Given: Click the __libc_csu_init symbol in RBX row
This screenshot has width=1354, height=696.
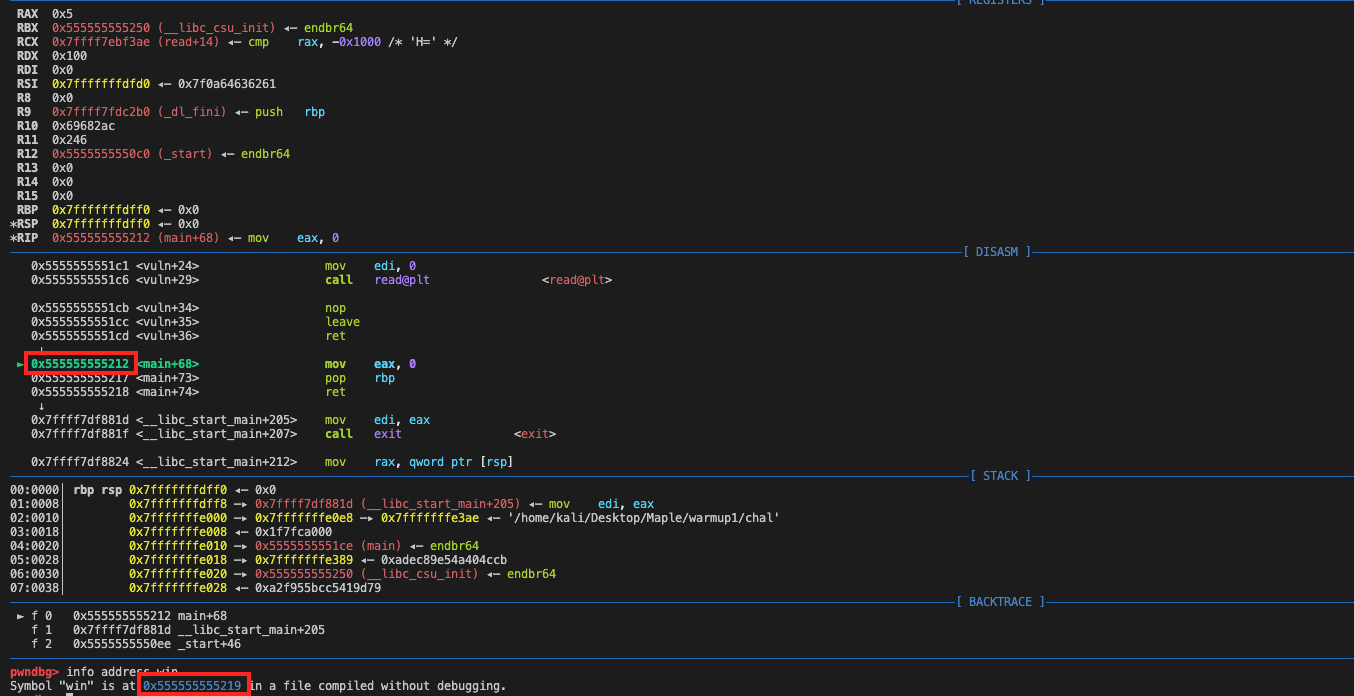Looking at the screenshot, I should tap(206, 28).
